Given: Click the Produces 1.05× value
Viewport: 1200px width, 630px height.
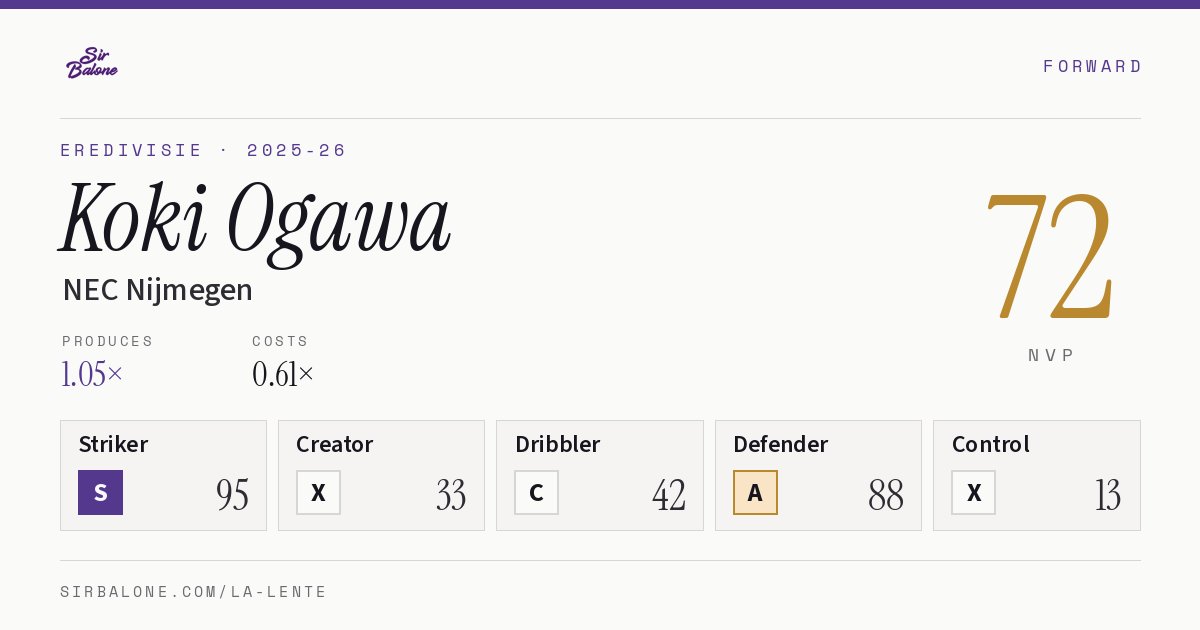Looking at the screenshot, I should pos(92,374).
